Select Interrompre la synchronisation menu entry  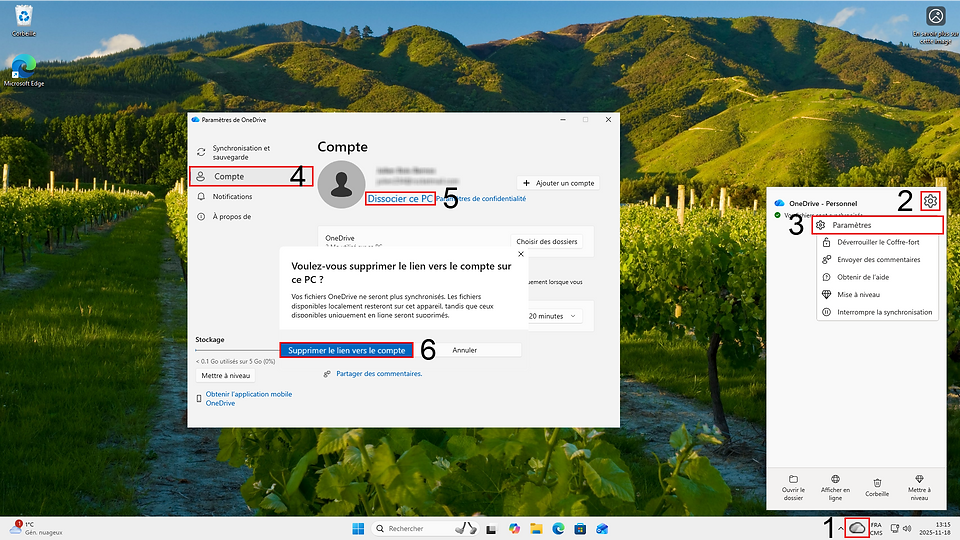(877, 312)
